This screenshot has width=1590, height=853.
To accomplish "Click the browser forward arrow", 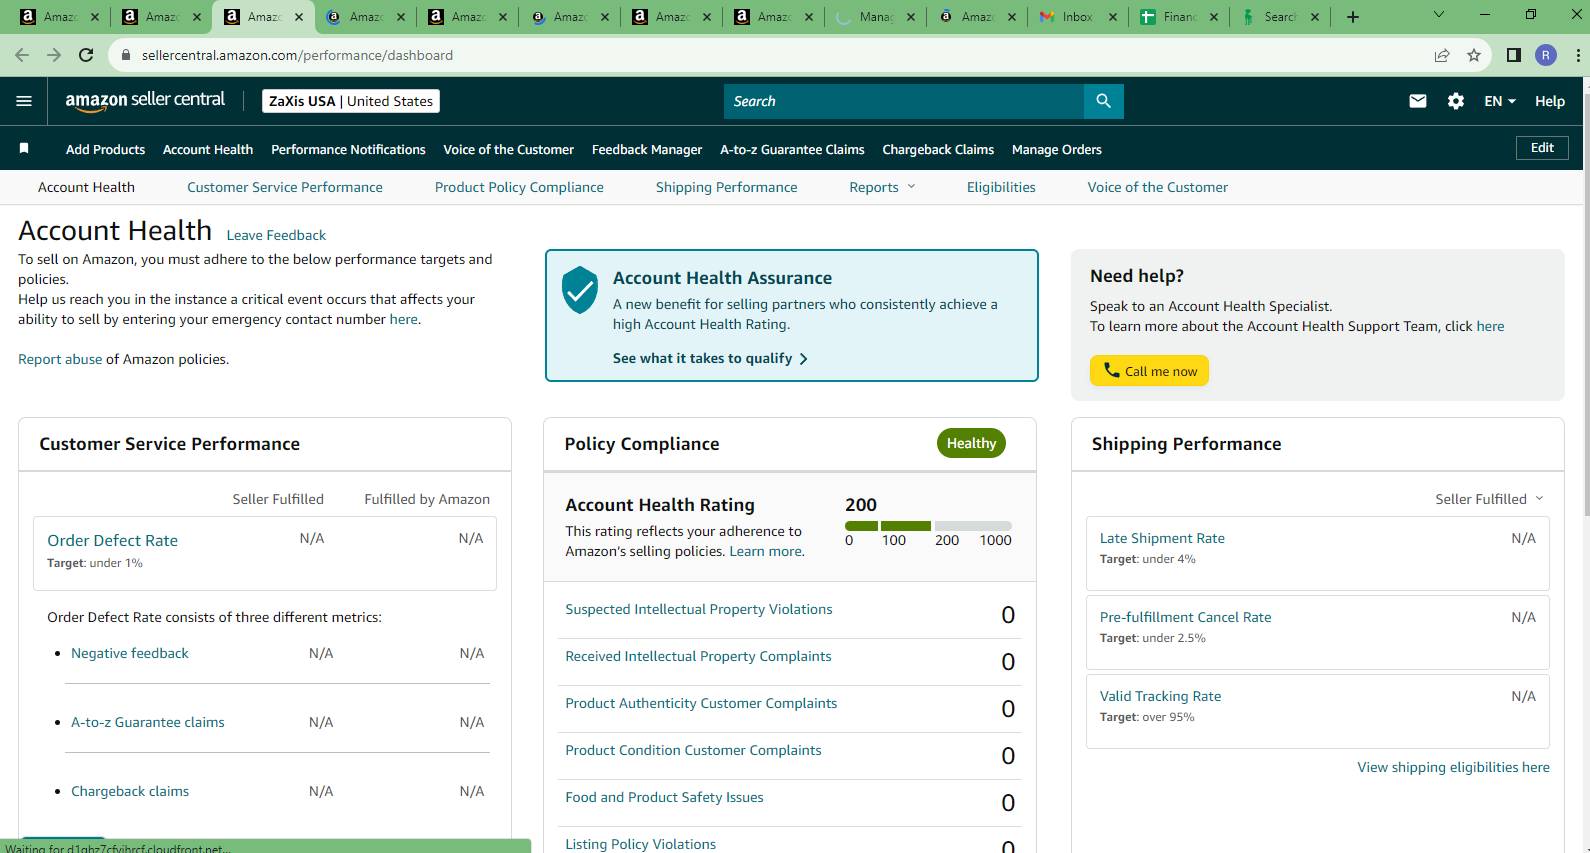I will click(54, 55).
